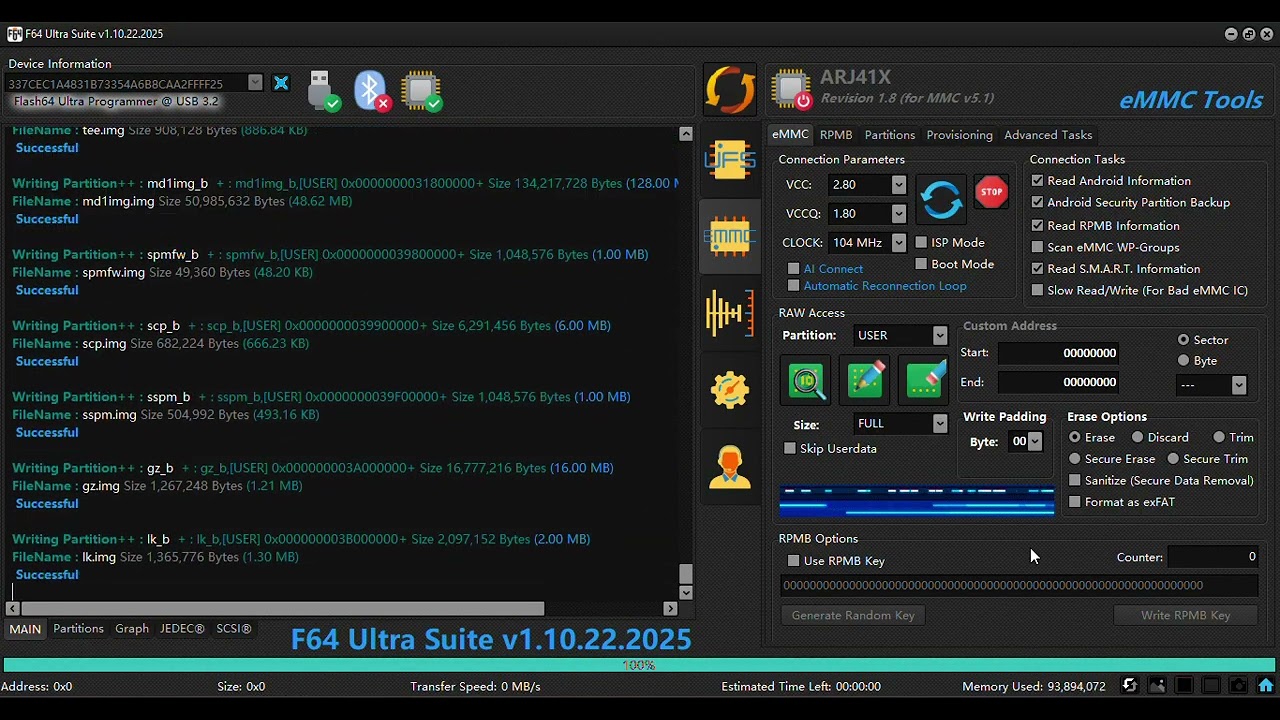The image size is (1280, 720).
Task: Uncheck Android Security Partition Backup
Action: [x=1037, y=202]
